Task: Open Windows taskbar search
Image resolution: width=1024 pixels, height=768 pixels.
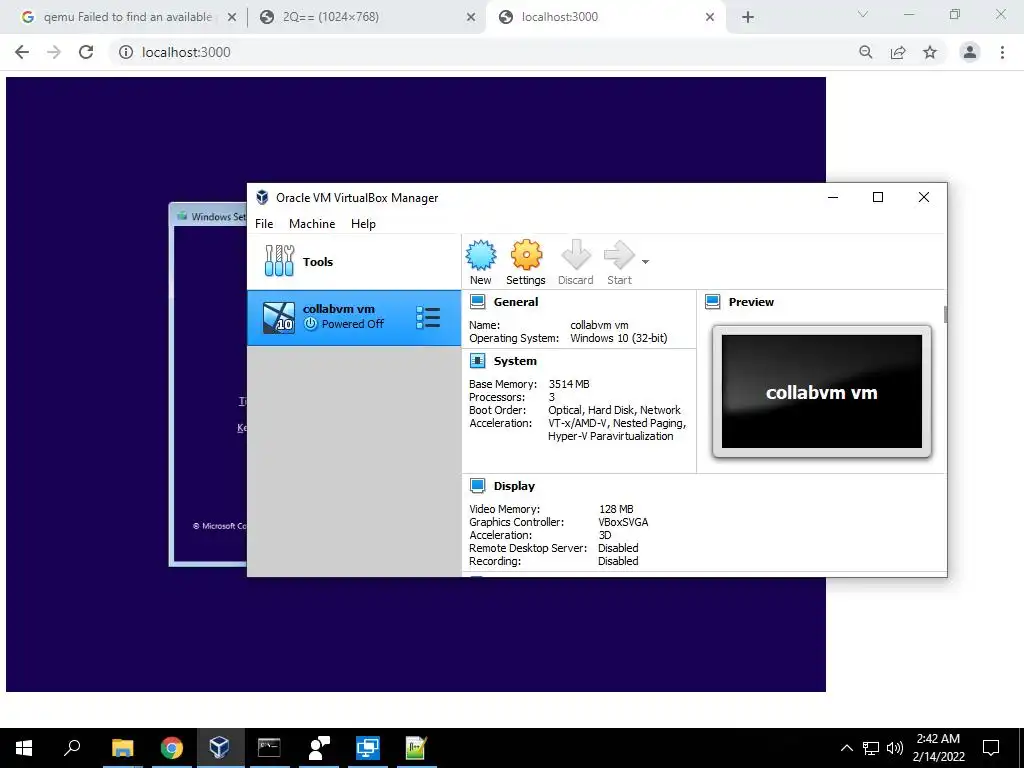Action: click(72, 748)
